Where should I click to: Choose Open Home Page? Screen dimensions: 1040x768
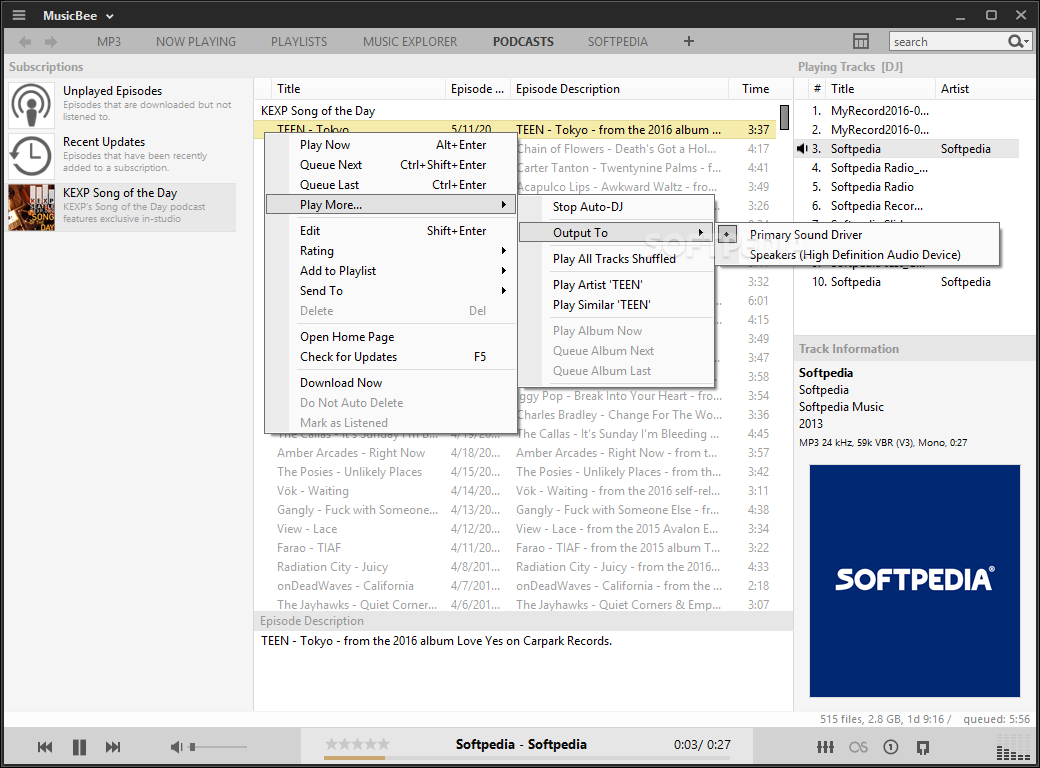(x=391, y=337)
